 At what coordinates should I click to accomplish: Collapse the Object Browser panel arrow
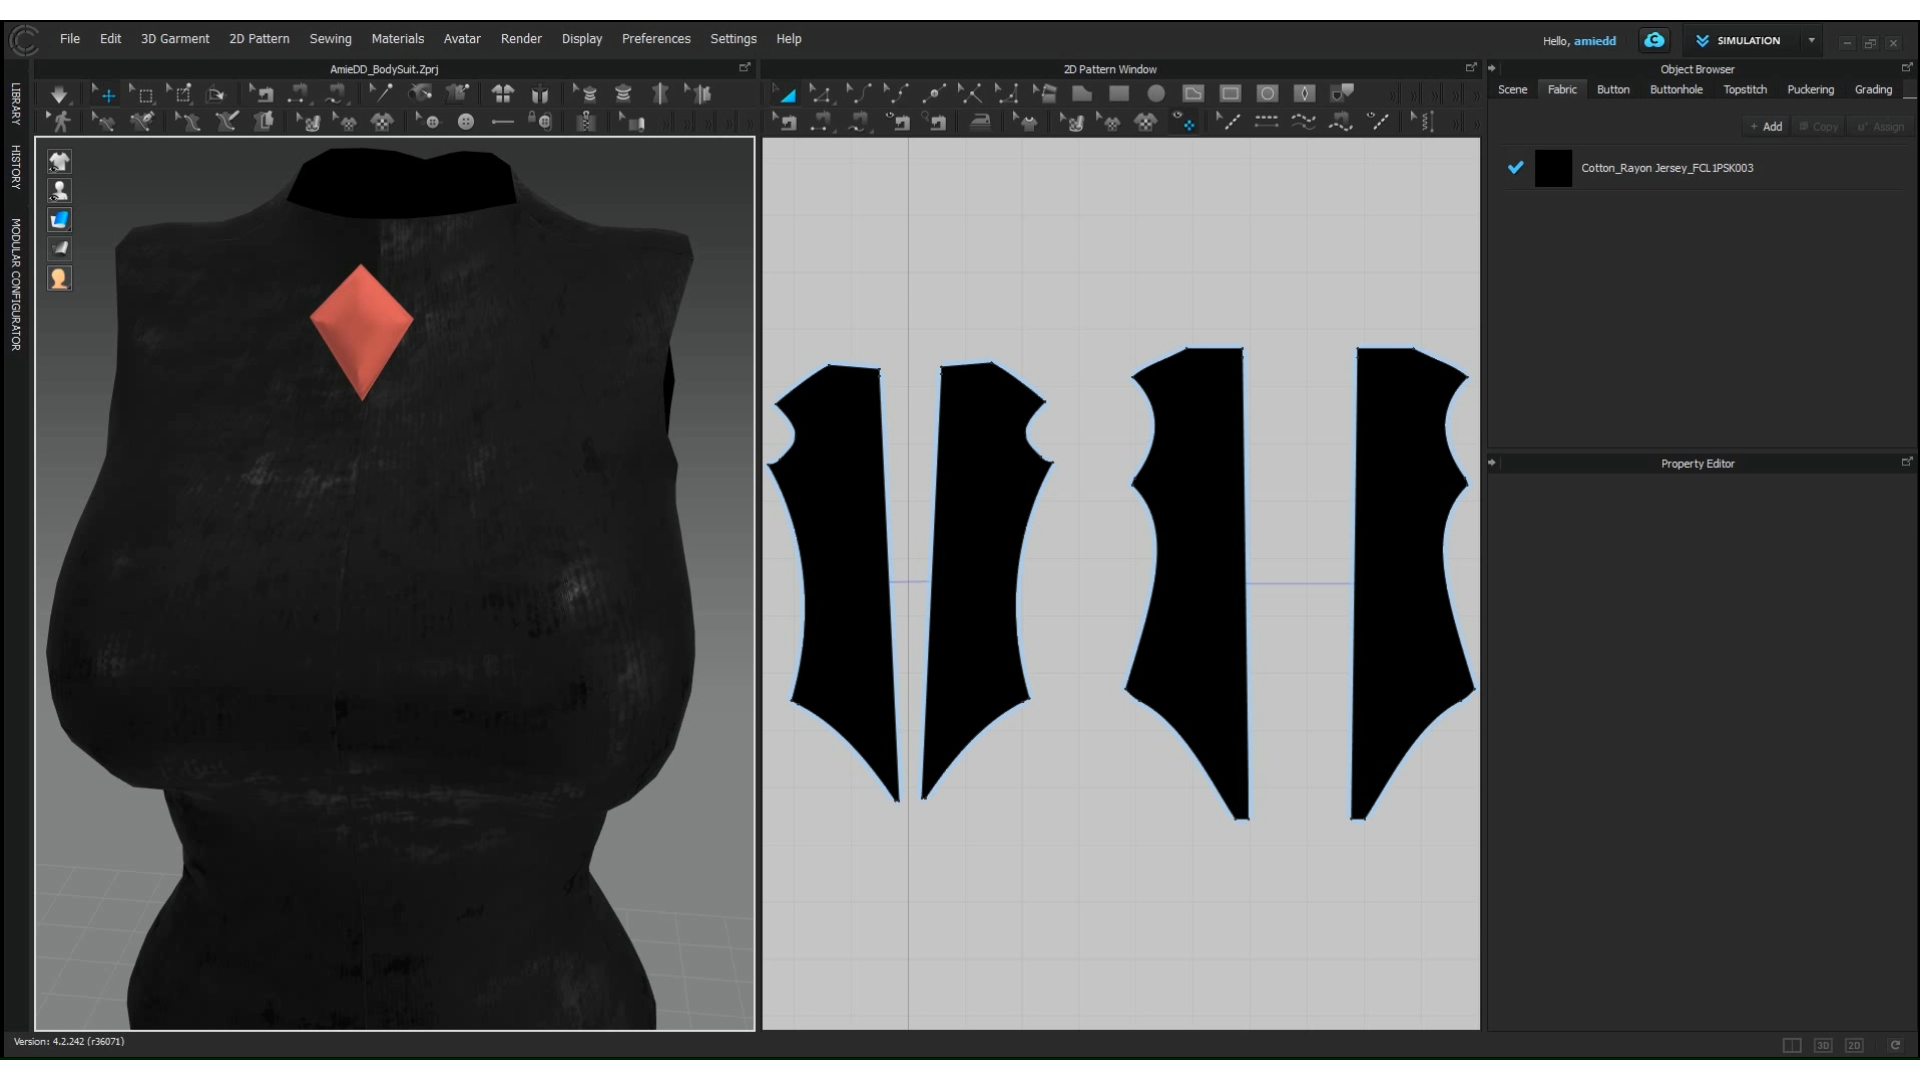pyautogui.click(x=1492, y=69)
